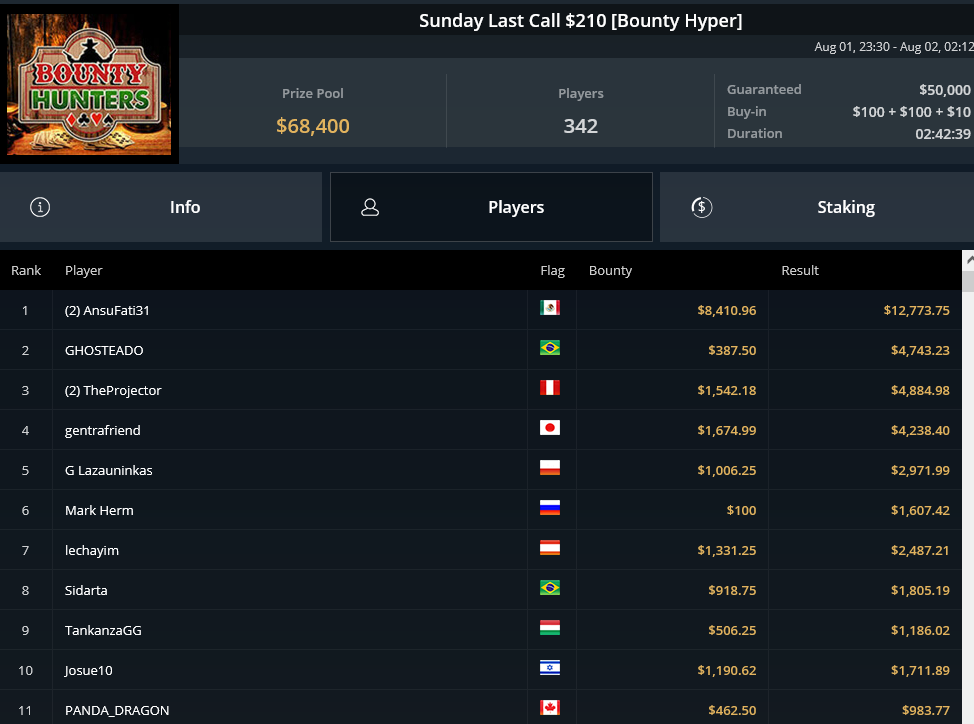
Task: Select player Josue10
Action: (89, 670)
